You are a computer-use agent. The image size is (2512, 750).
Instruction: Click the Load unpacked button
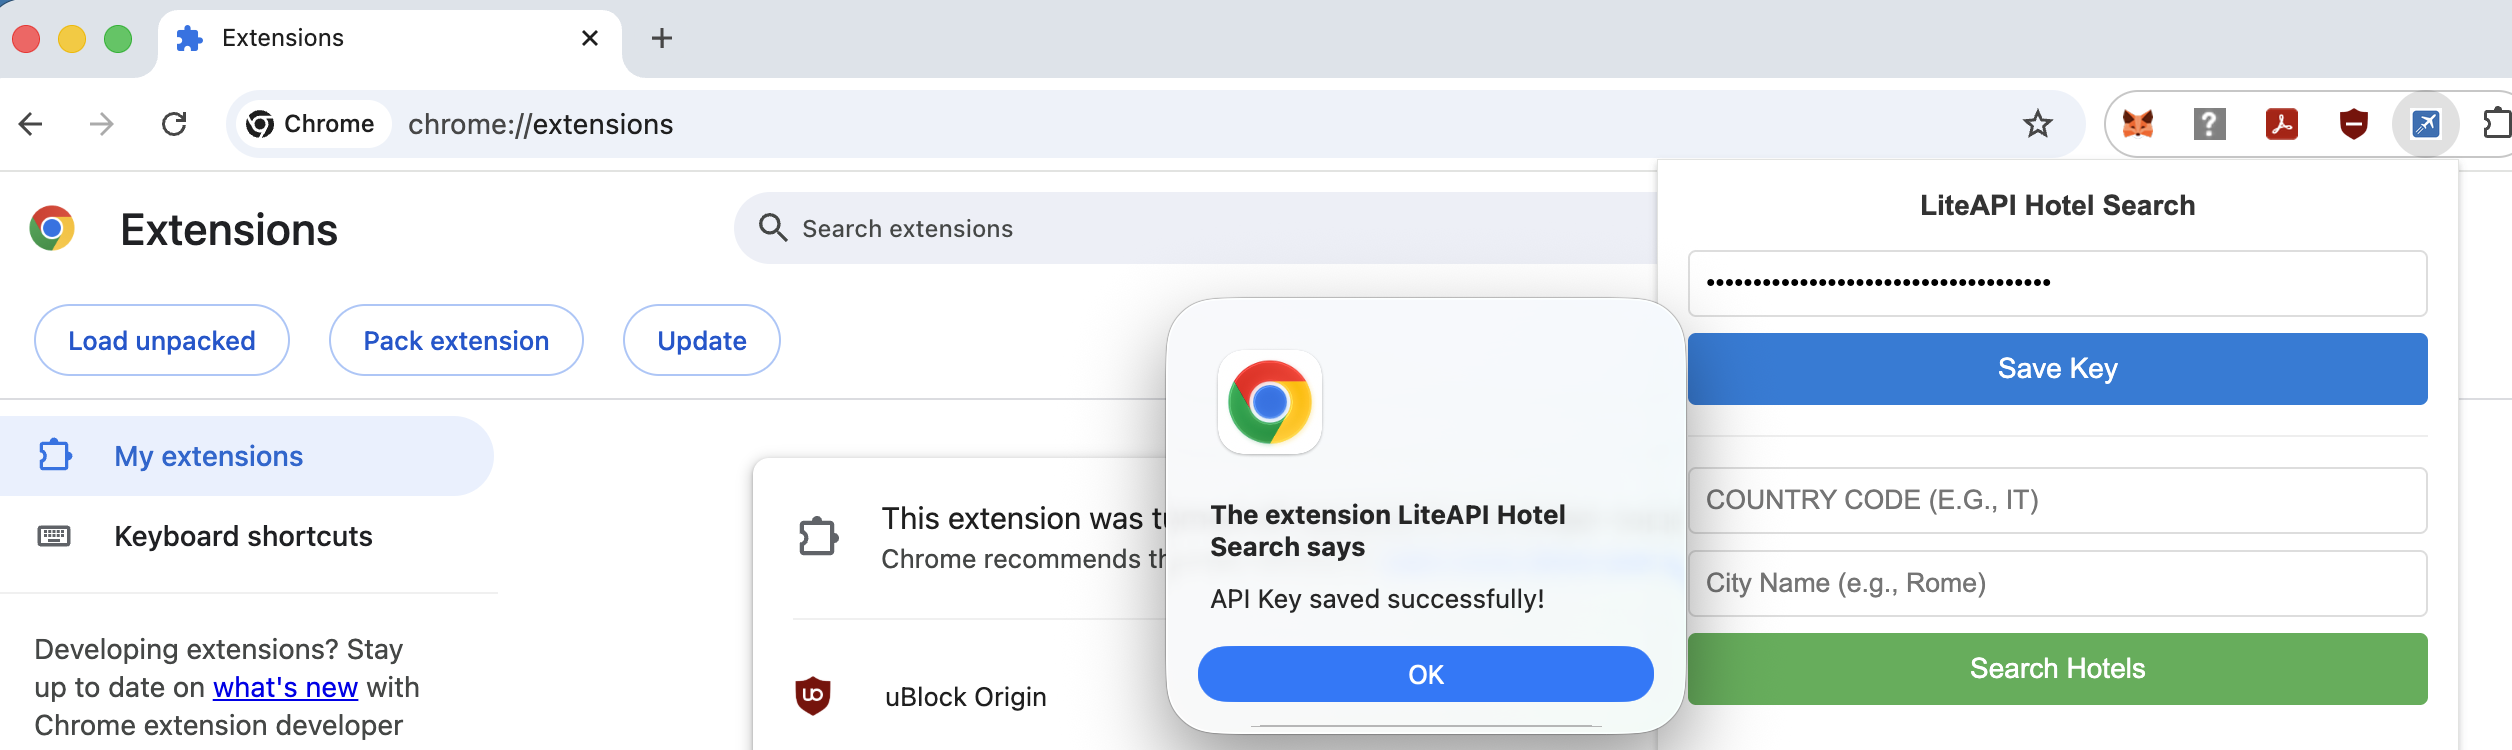point(162,340)
